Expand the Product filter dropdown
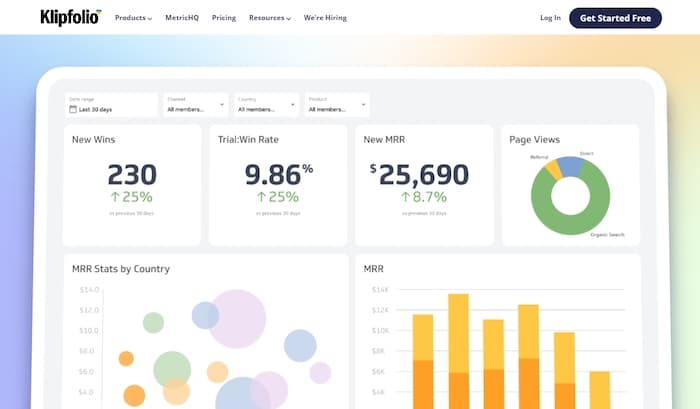 coord(337,105)
